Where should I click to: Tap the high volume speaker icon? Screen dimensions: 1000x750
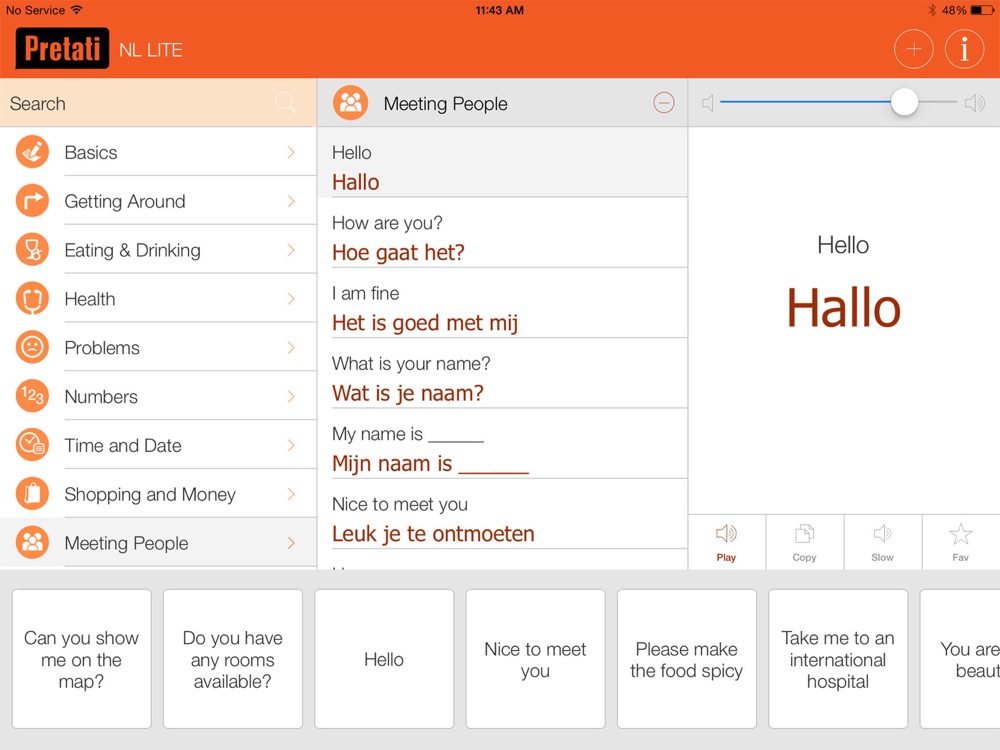tap(974, 103)
